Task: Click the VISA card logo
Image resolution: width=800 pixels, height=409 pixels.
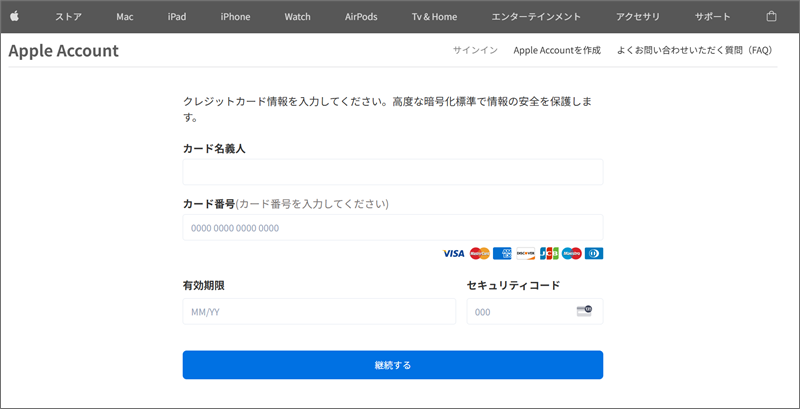Action: point(454,253)
